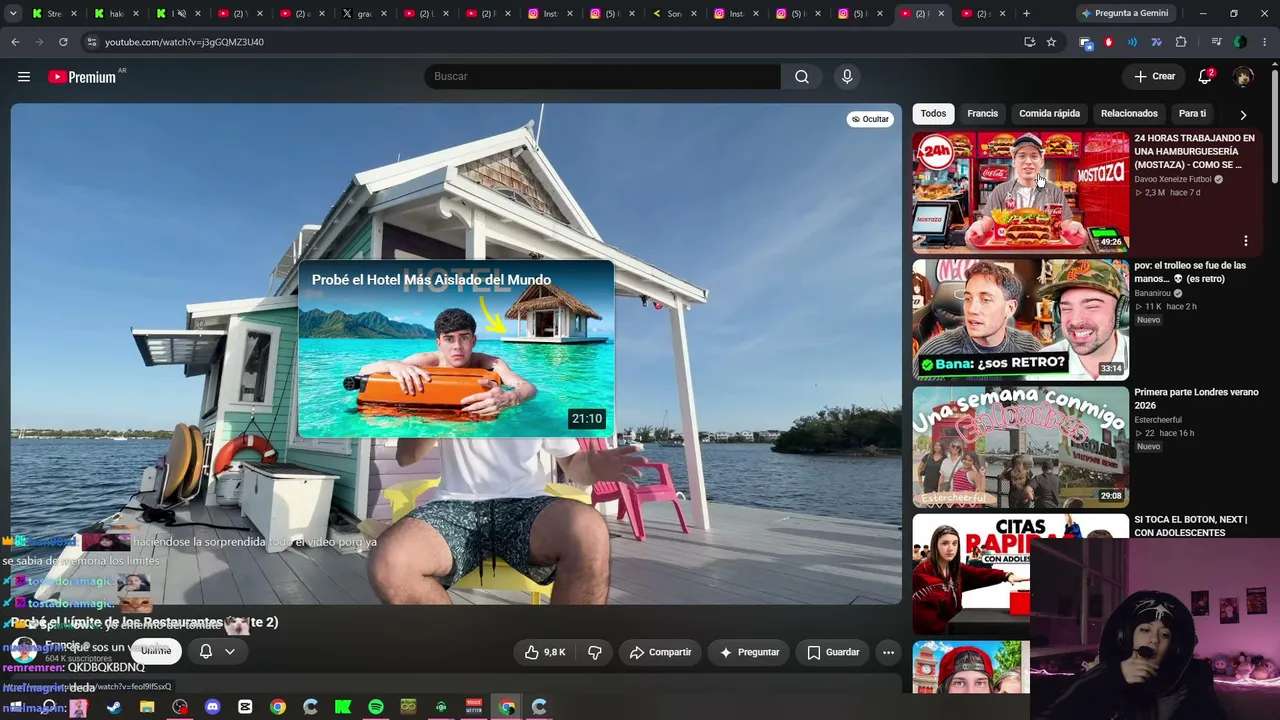Click the address bar URL
This screenshot has height=720, width=1280.
click(x=184, y=42)
